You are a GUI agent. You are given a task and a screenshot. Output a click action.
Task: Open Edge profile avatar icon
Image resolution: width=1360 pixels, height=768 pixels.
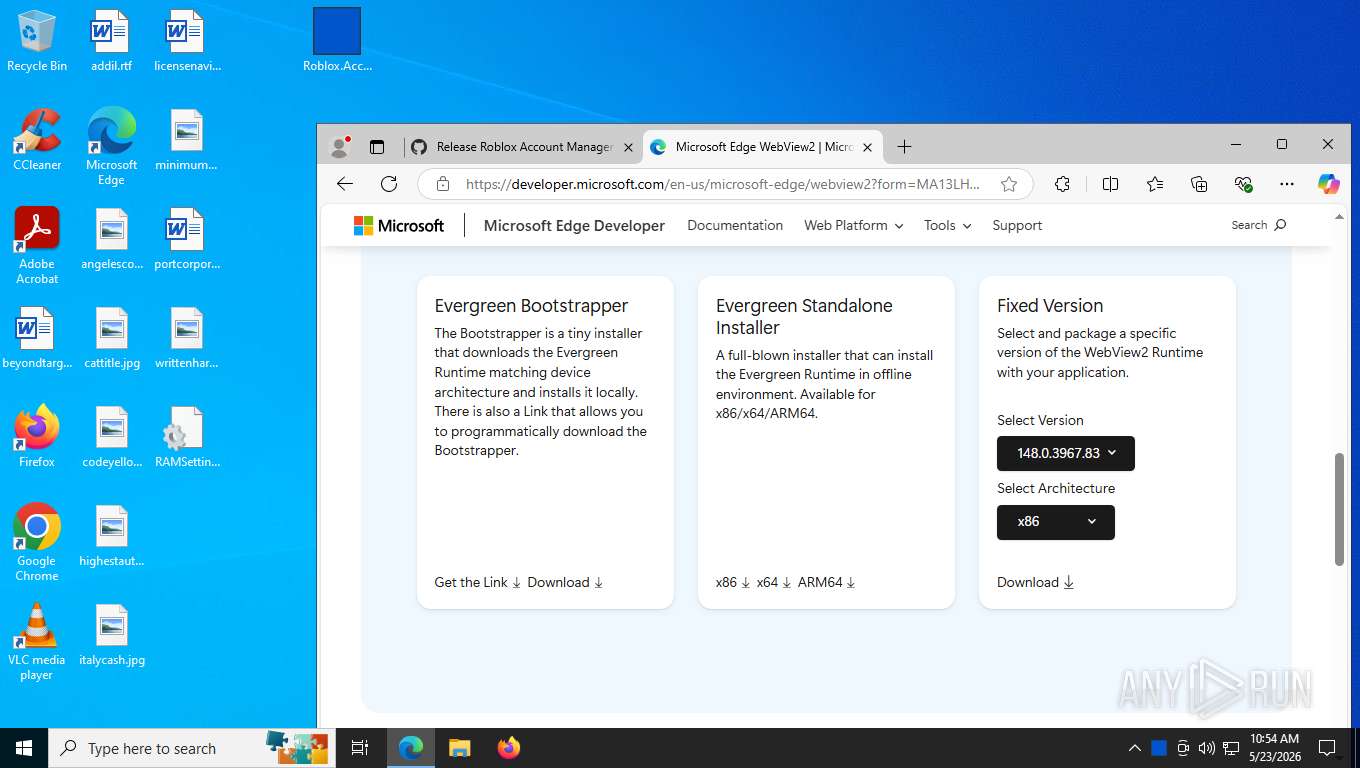point(340,147)
